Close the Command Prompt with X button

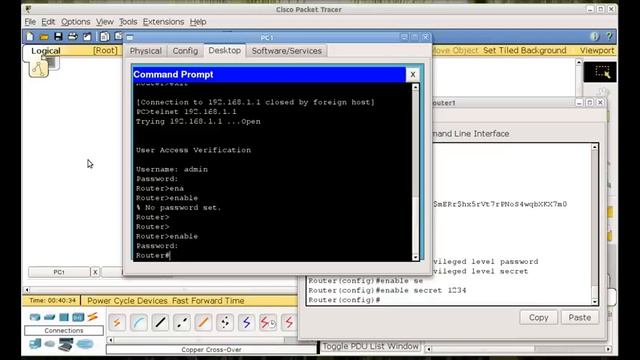(x=413, y=74)
